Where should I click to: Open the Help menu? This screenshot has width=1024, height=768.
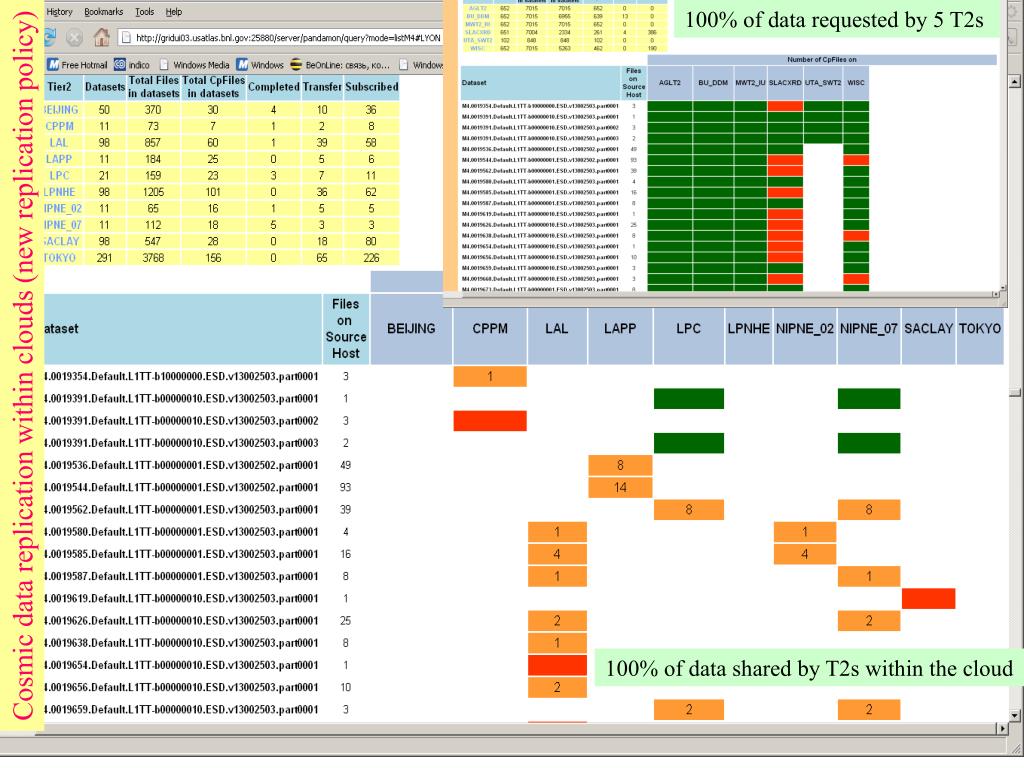(x=174, y=11)
